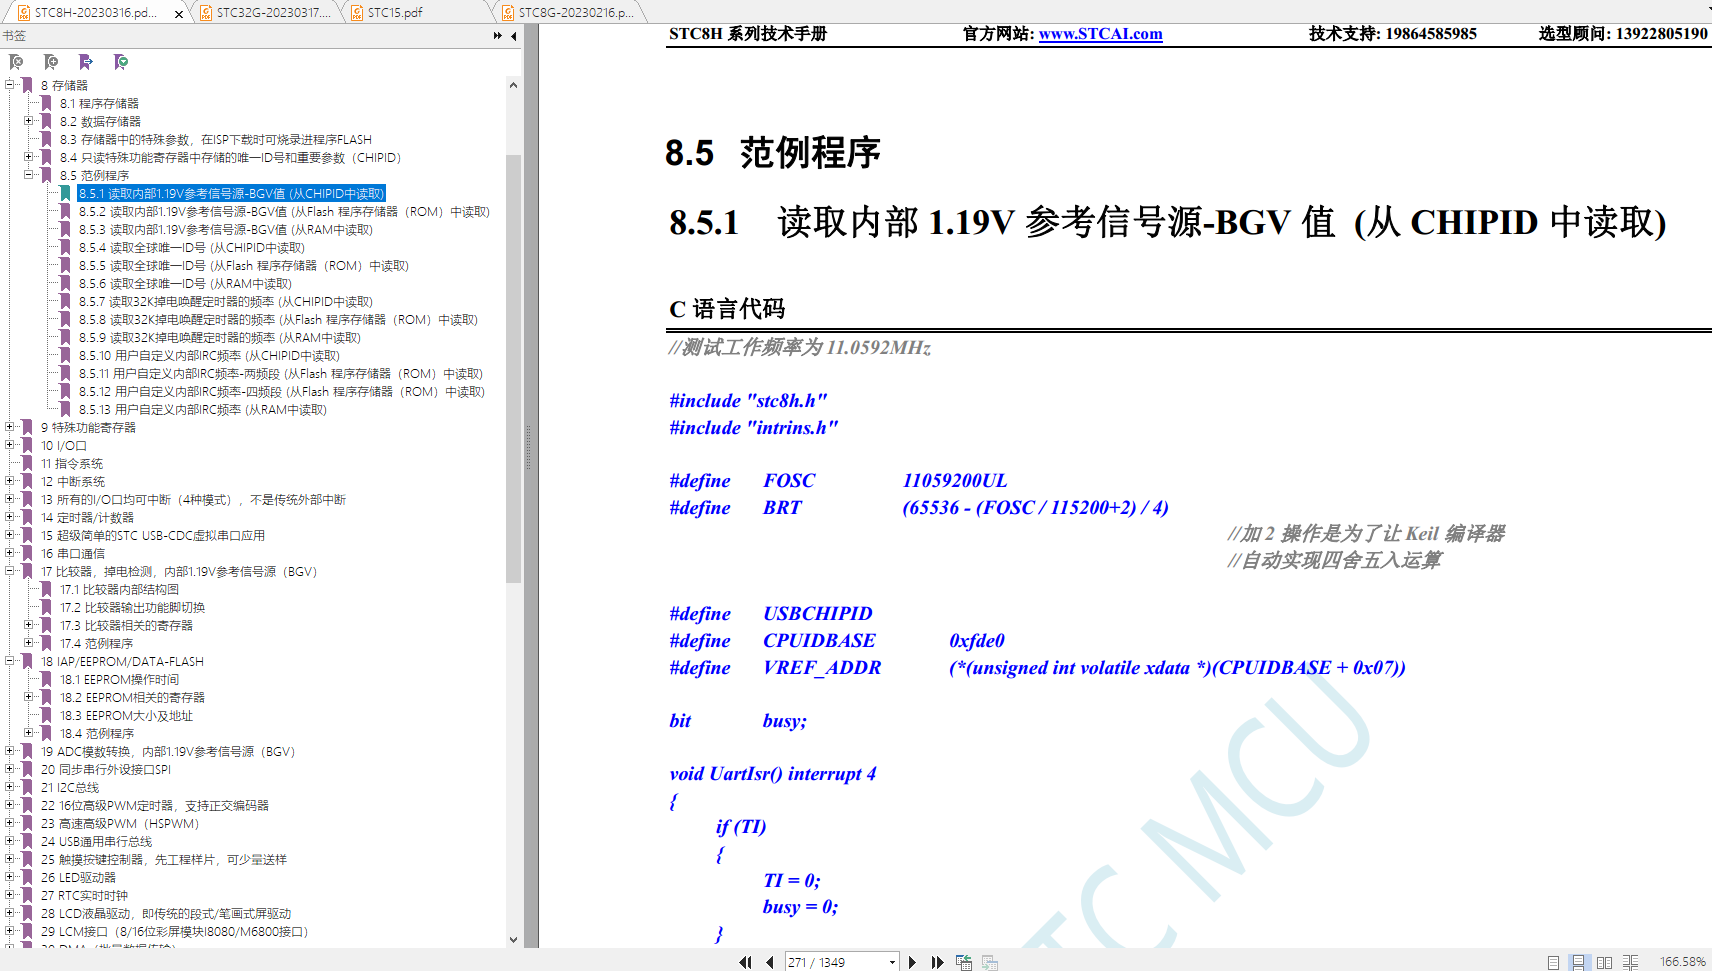This screenshot has height=971, width=1712.
Task: Jump to the last page
Action: tap(937, 962)
